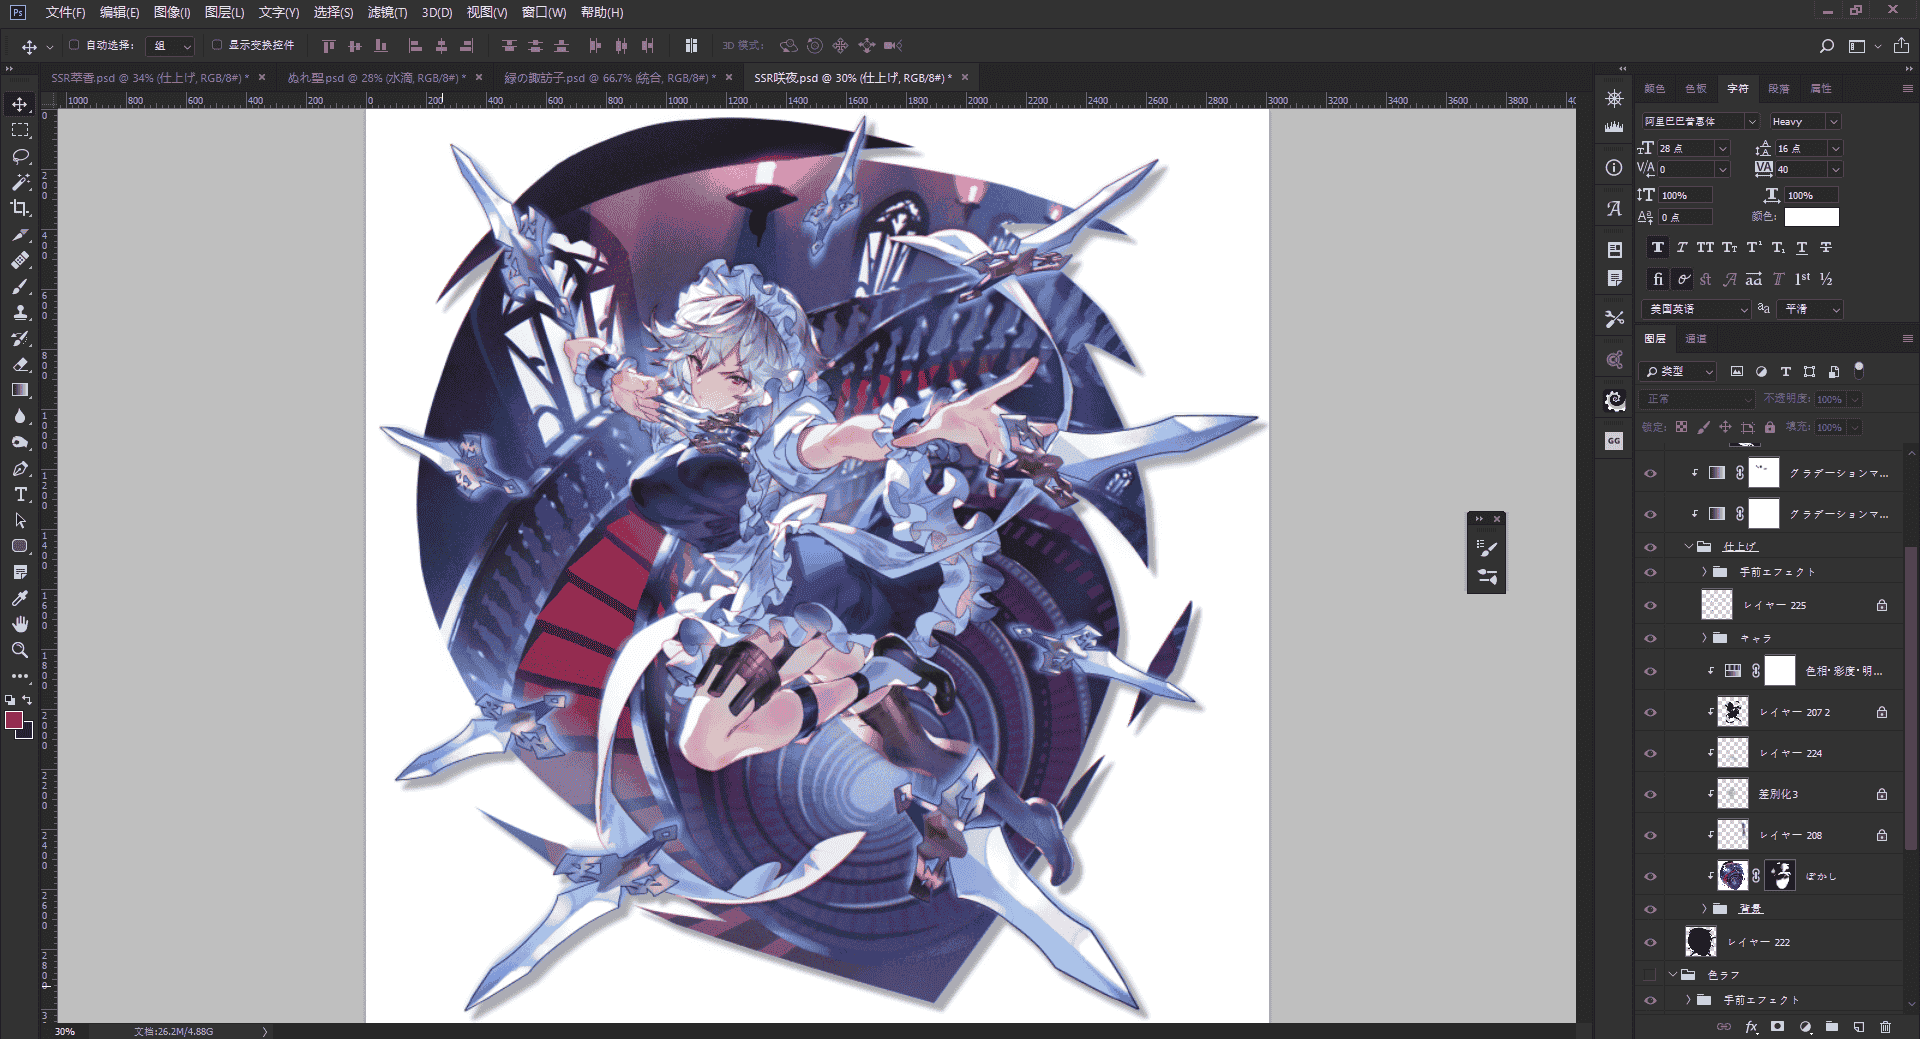This screenshot has width=1920, height=1039.
Task: Select the Lasso tool
Action: (20, 156)
